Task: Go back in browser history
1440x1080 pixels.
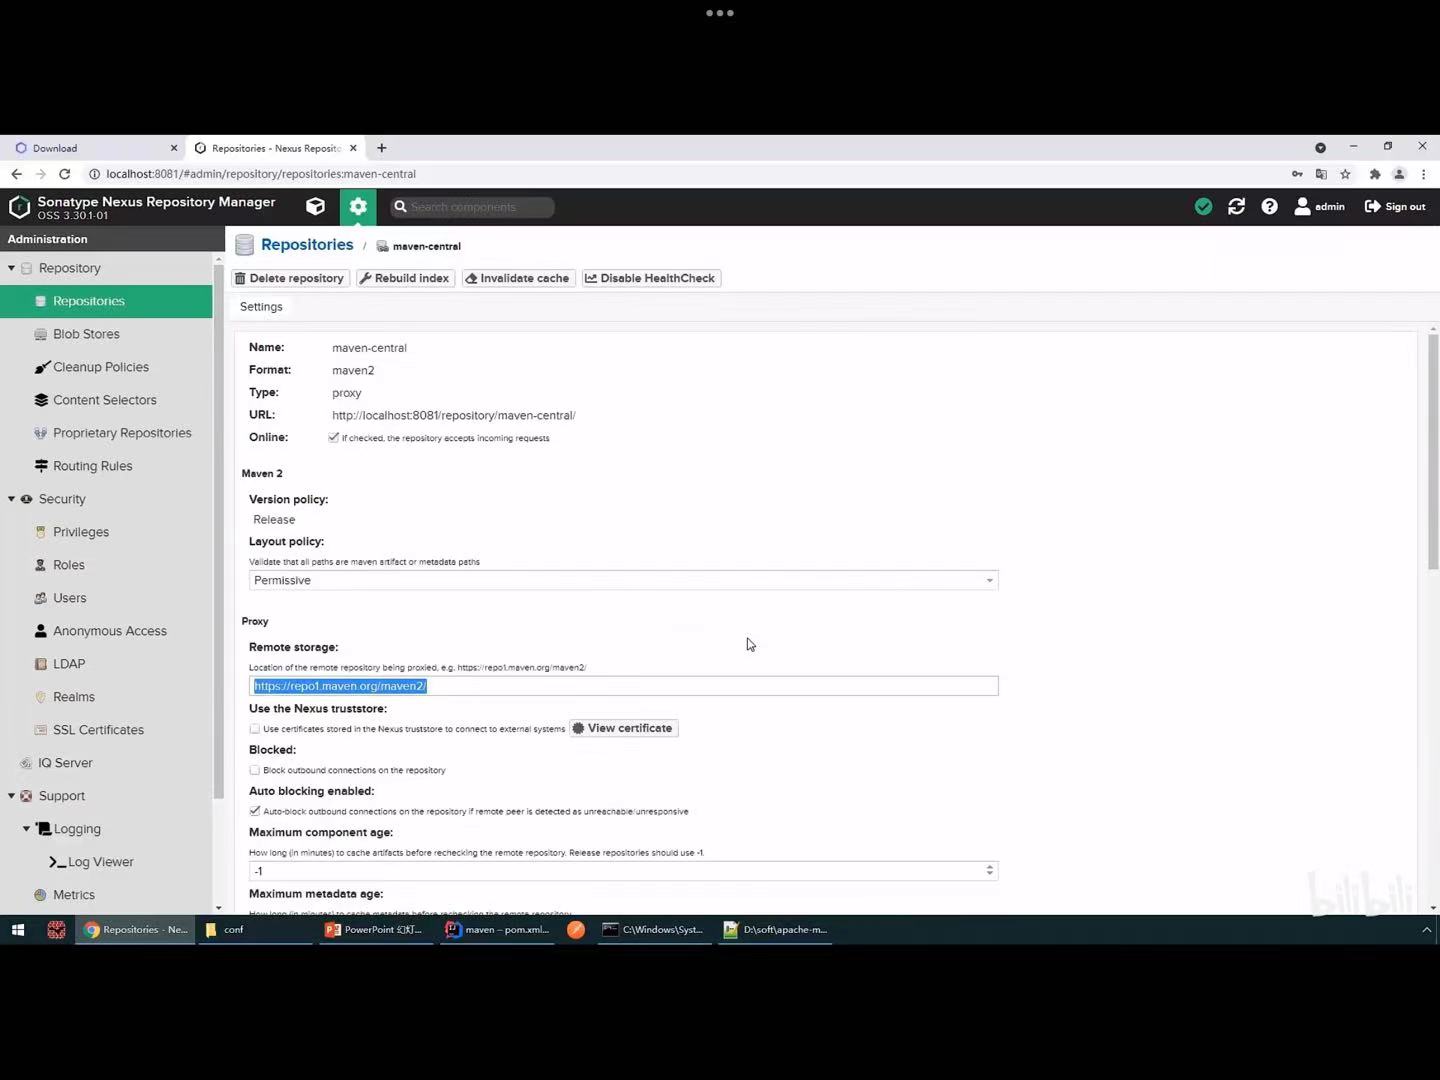Action: click(x=16, y=174)
